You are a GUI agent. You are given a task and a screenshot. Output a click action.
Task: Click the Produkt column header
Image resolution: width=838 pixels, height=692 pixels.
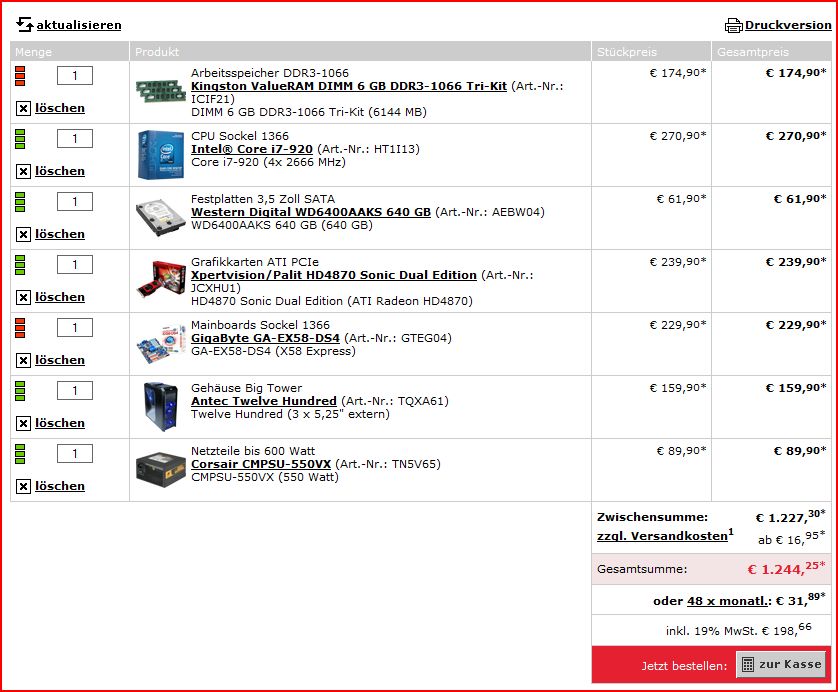pos(360,52)
